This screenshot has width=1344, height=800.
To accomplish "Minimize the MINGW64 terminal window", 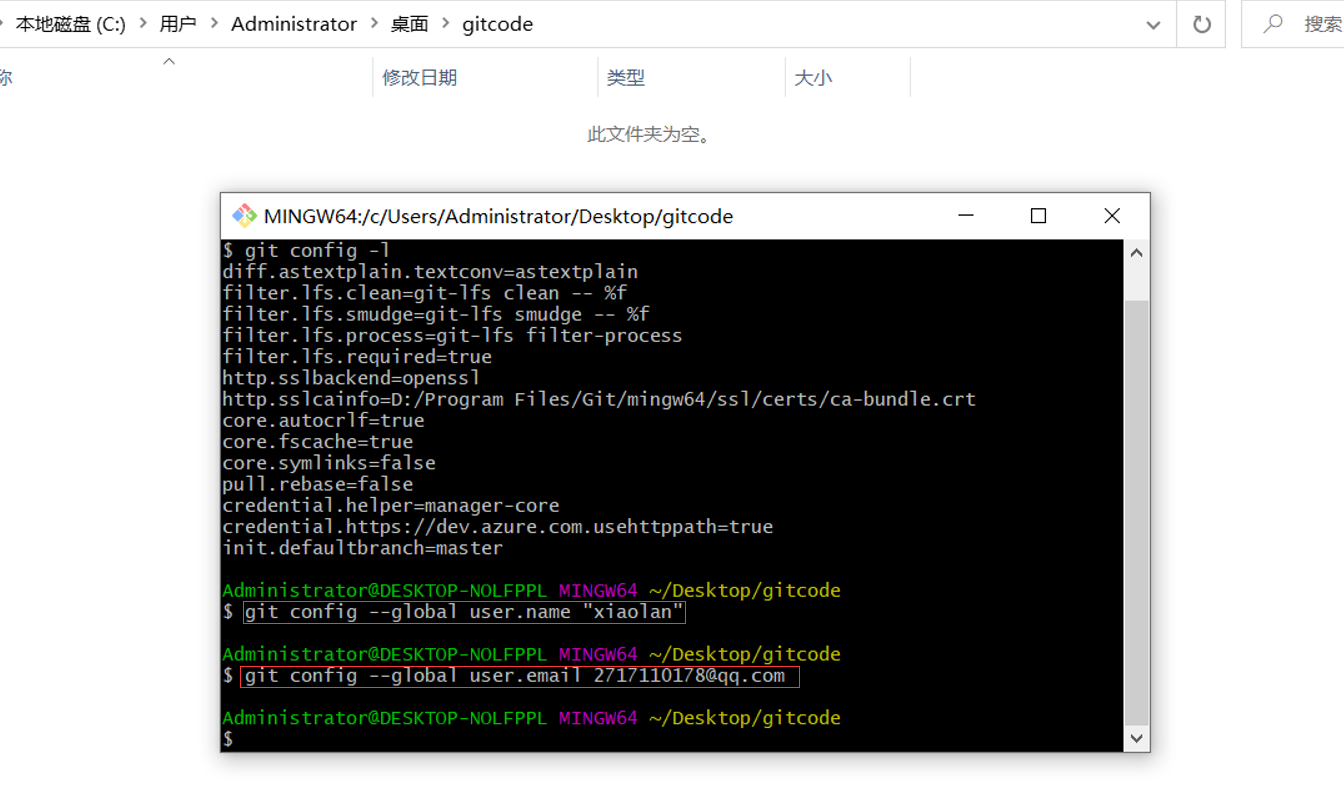I will click(x=966, y=216).
